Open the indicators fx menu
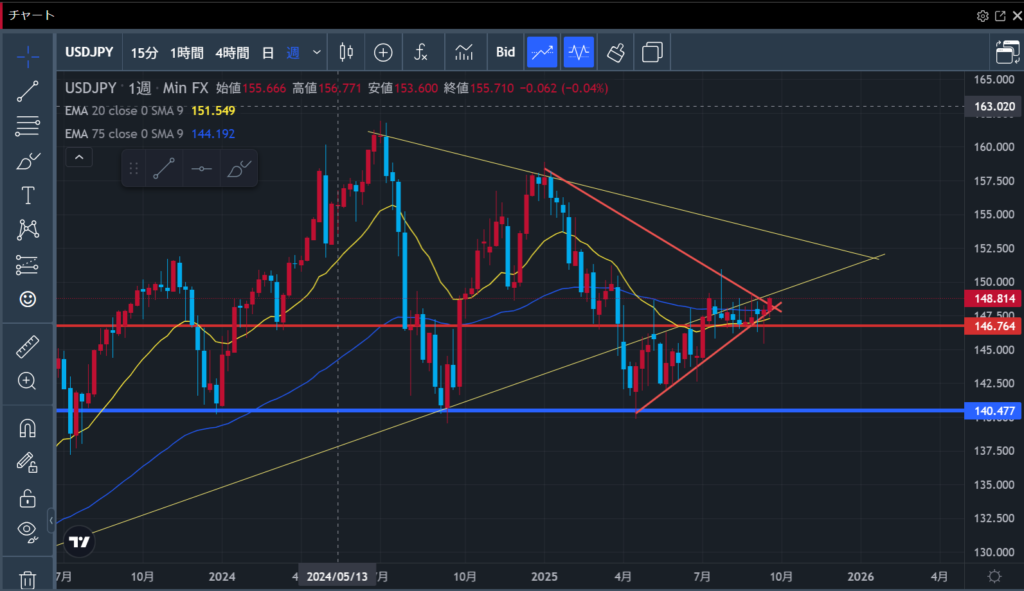The width and height of the screenshot is (1024, 591). 421,52
